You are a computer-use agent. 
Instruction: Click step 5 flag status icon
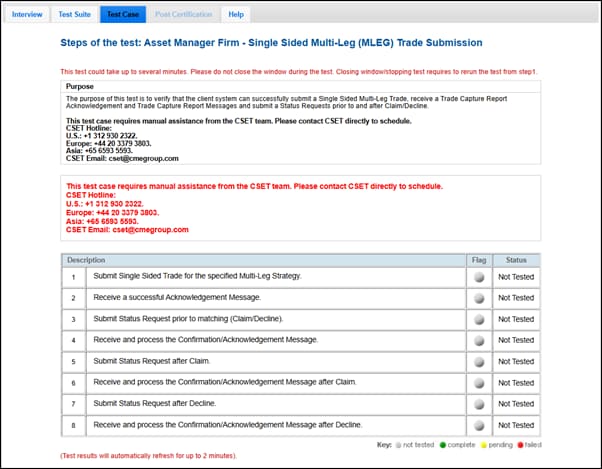point(479,361)
